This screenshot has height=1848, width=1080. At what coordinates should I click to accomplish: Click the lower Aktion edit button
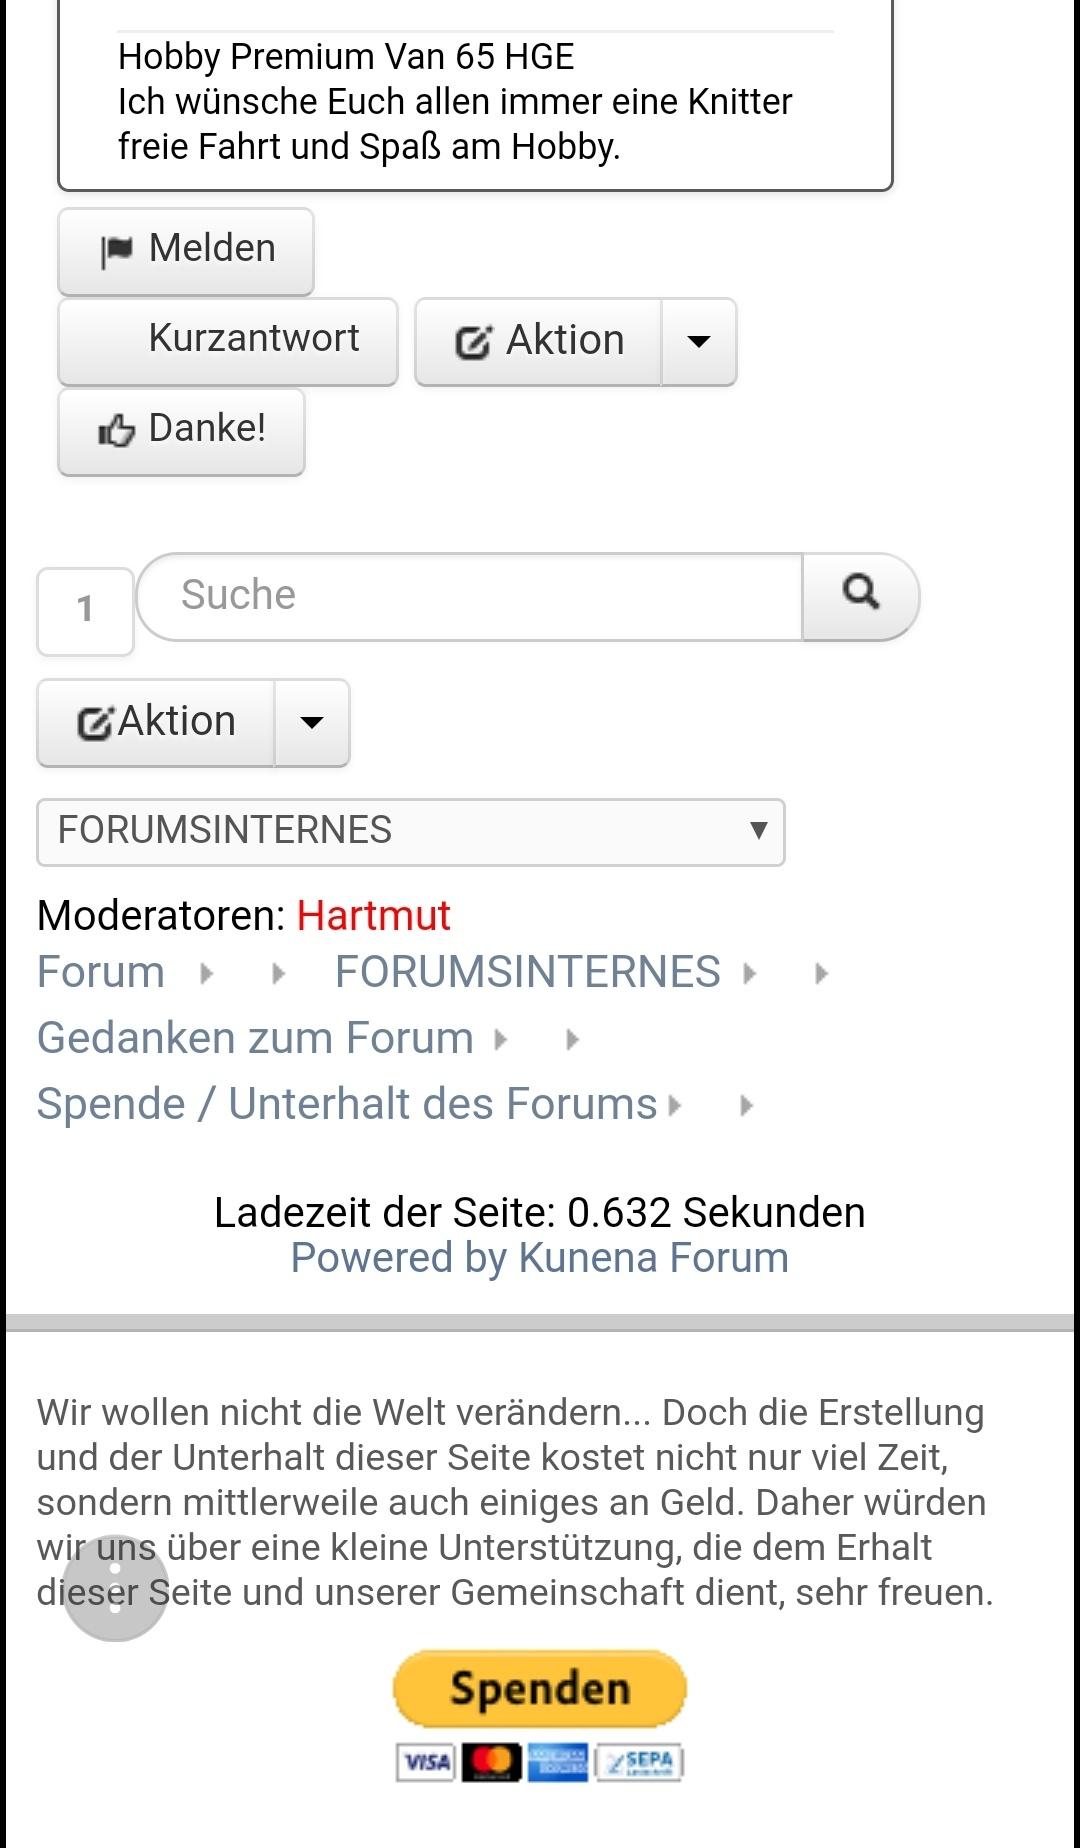157,722
